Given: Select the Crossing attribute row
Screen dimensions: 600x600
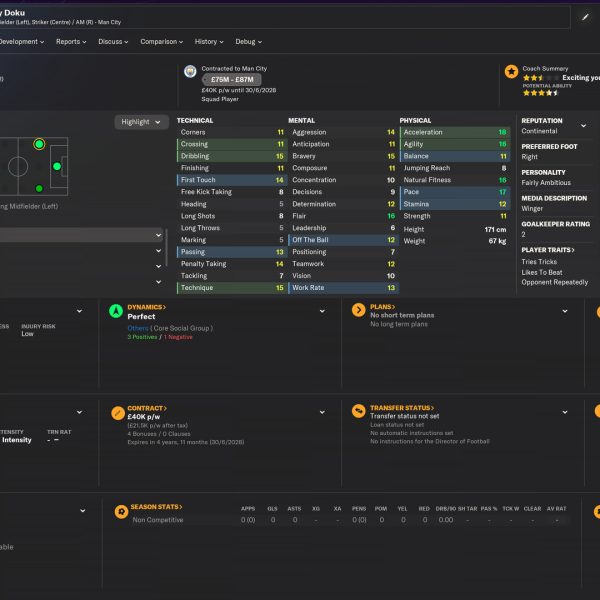Looking at the screenshot, I should (232, 144).
